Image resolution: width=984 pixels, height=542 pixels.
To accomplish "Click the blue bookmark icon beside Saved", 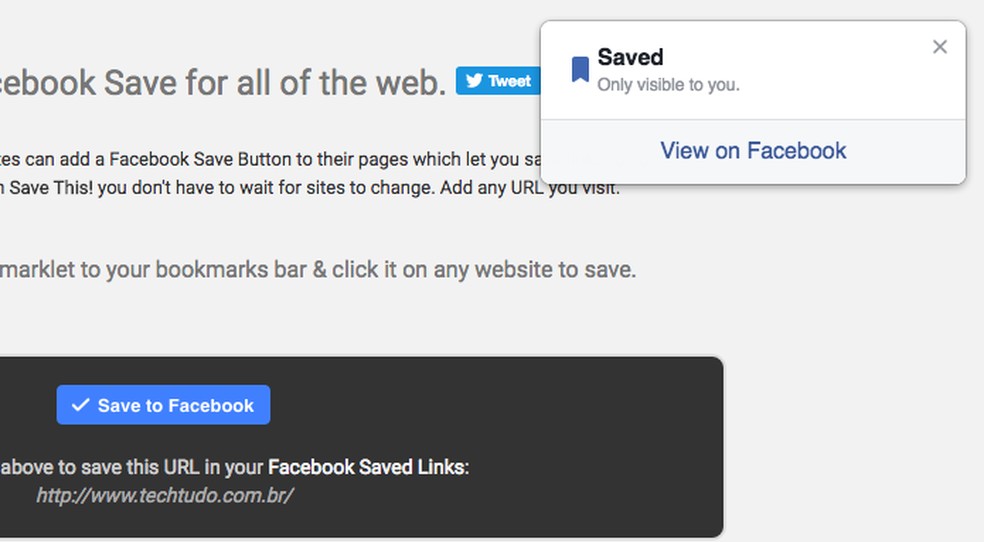I will tap(580, 69).
